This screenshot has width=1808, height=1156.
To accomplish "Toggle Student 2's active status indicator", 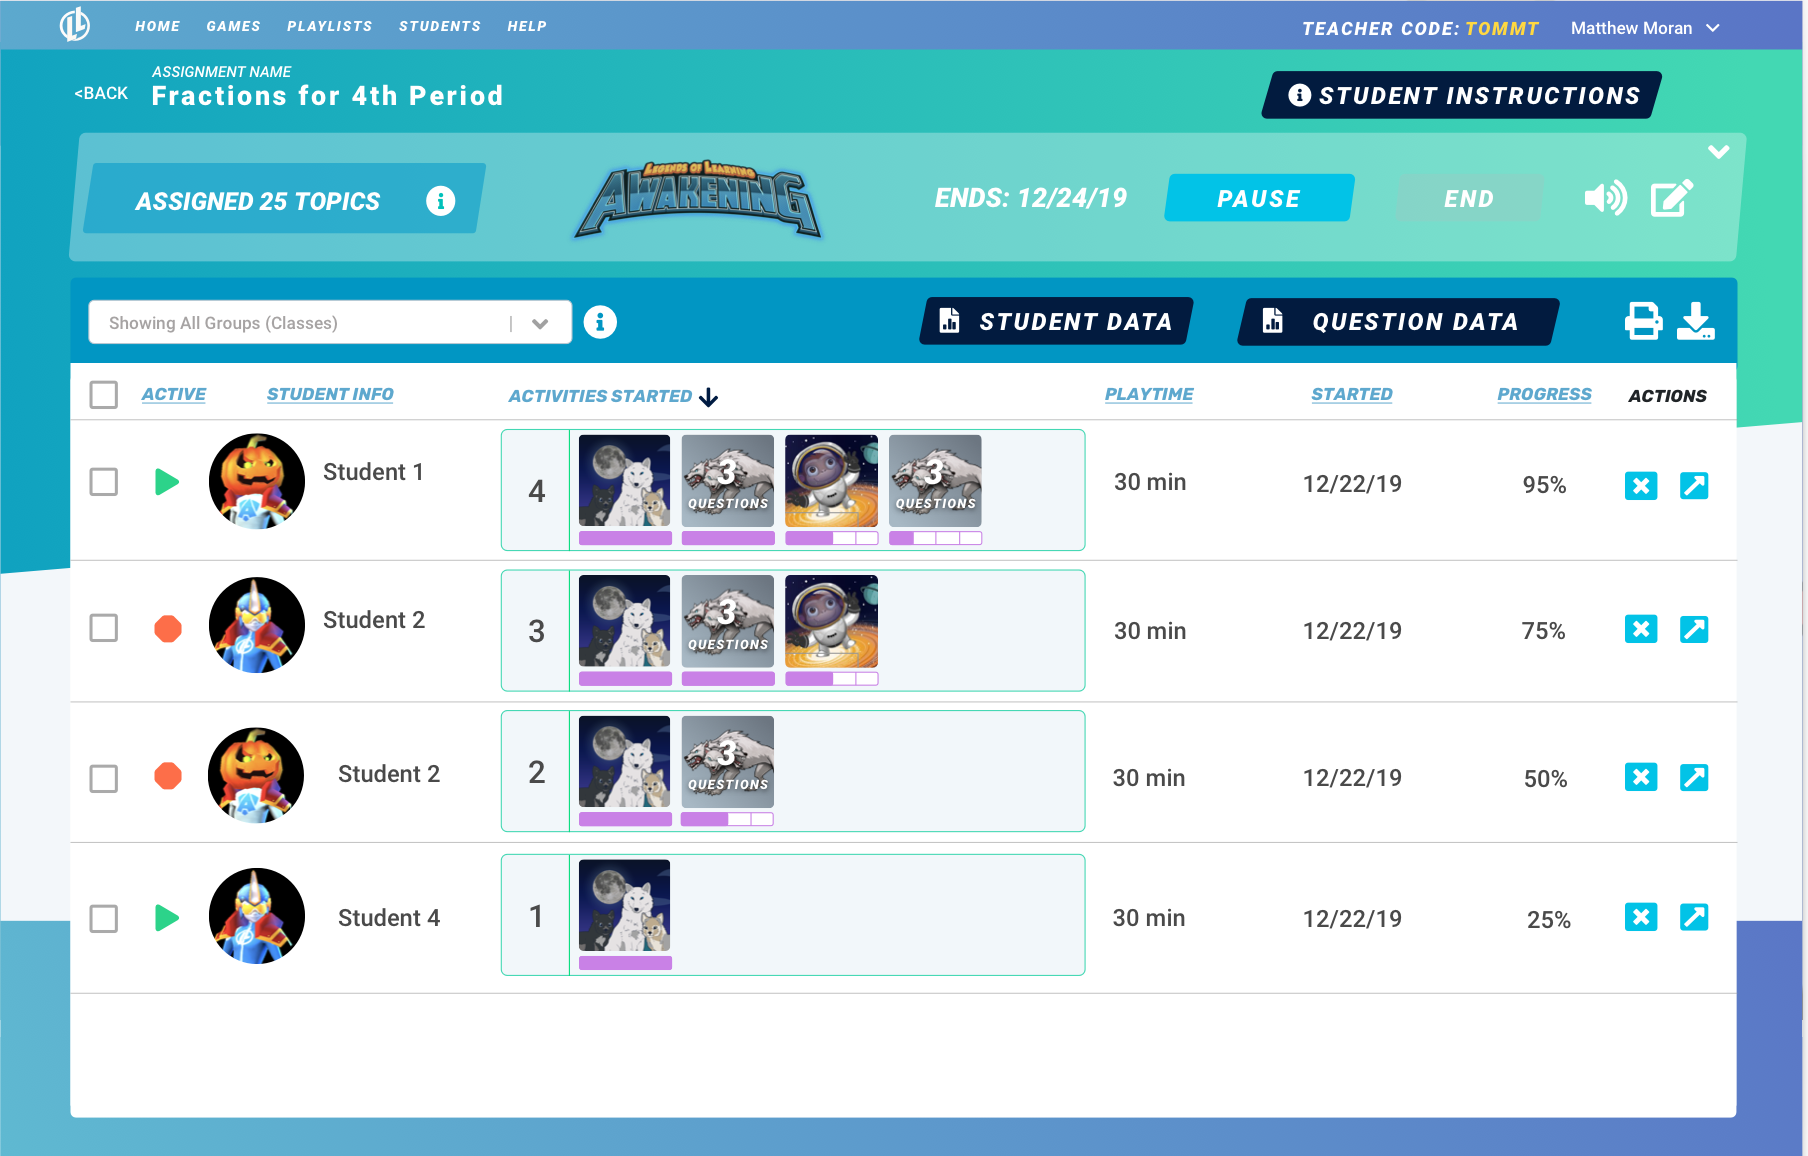I will click(168, 630).
